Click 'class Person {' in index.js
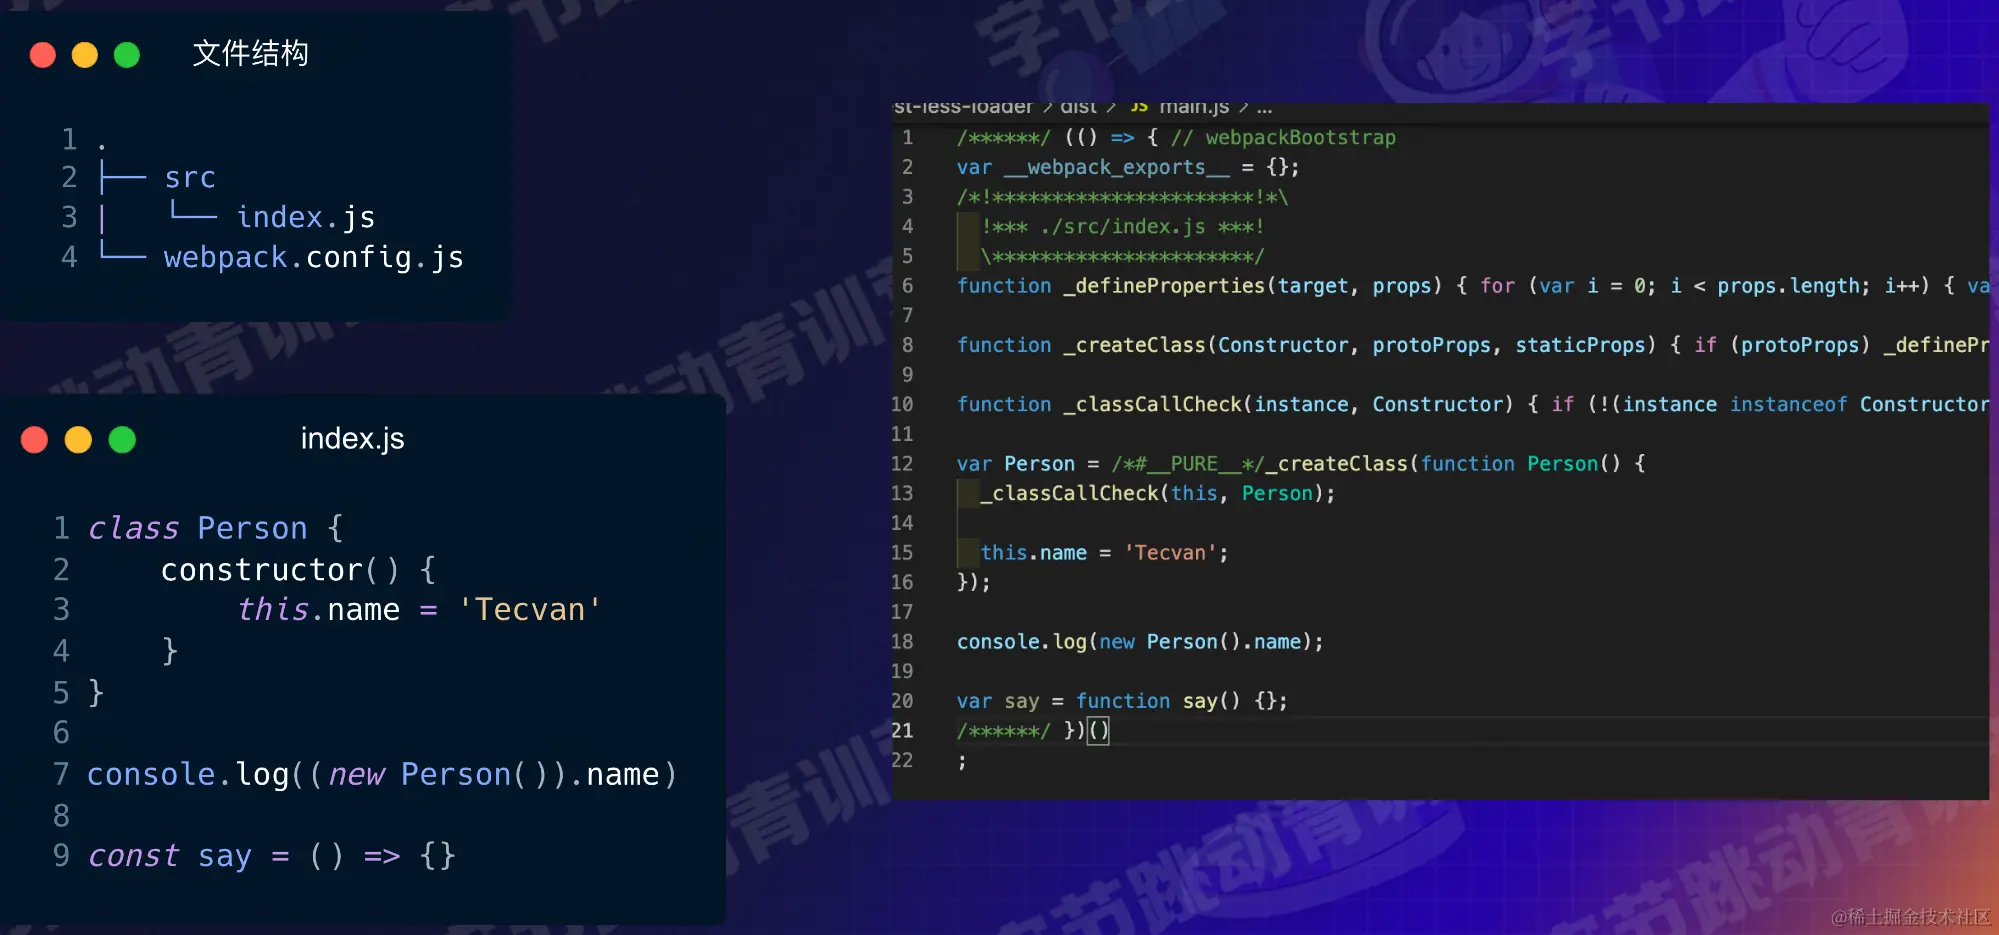Image resolution: width=1999 pixels, height=935 pixels. (215, 528)
